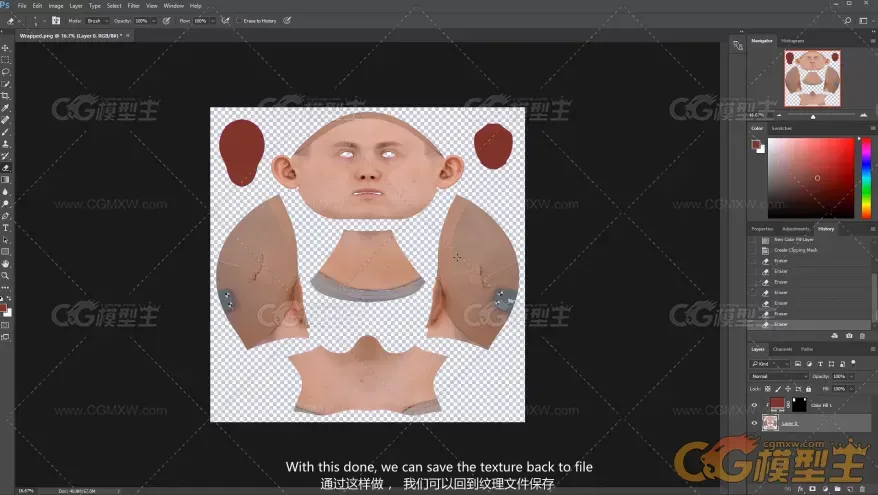Toggle pressure for opacity icon
Viewport: 878px width, 495px height.
[166, 21]
